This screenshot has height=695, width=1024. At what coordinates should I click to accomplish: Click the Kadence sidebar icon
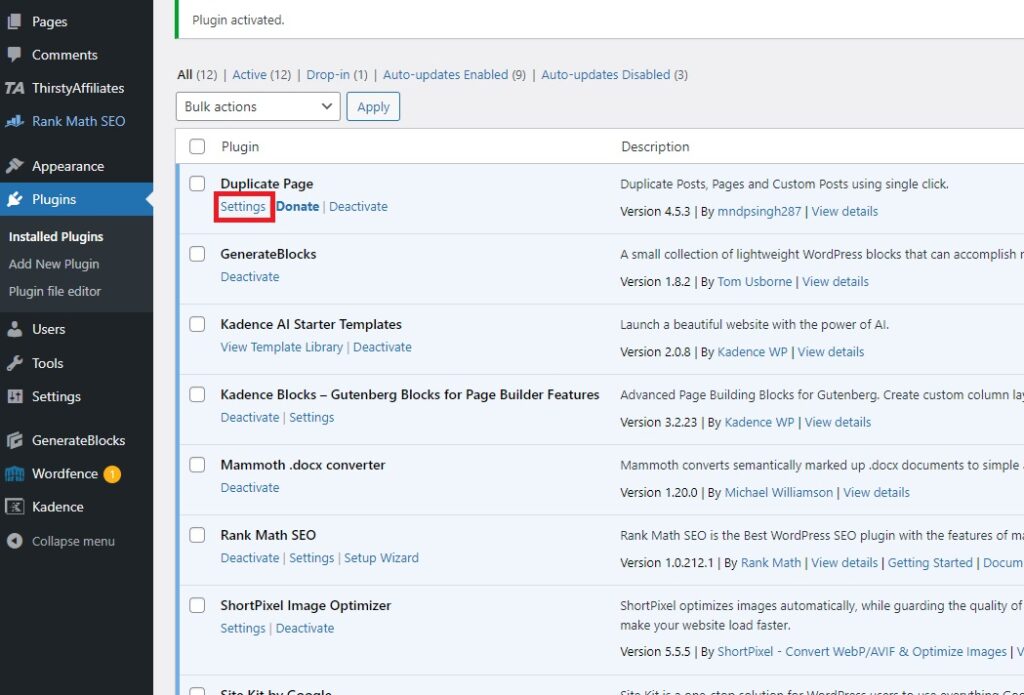coord(14,507)
